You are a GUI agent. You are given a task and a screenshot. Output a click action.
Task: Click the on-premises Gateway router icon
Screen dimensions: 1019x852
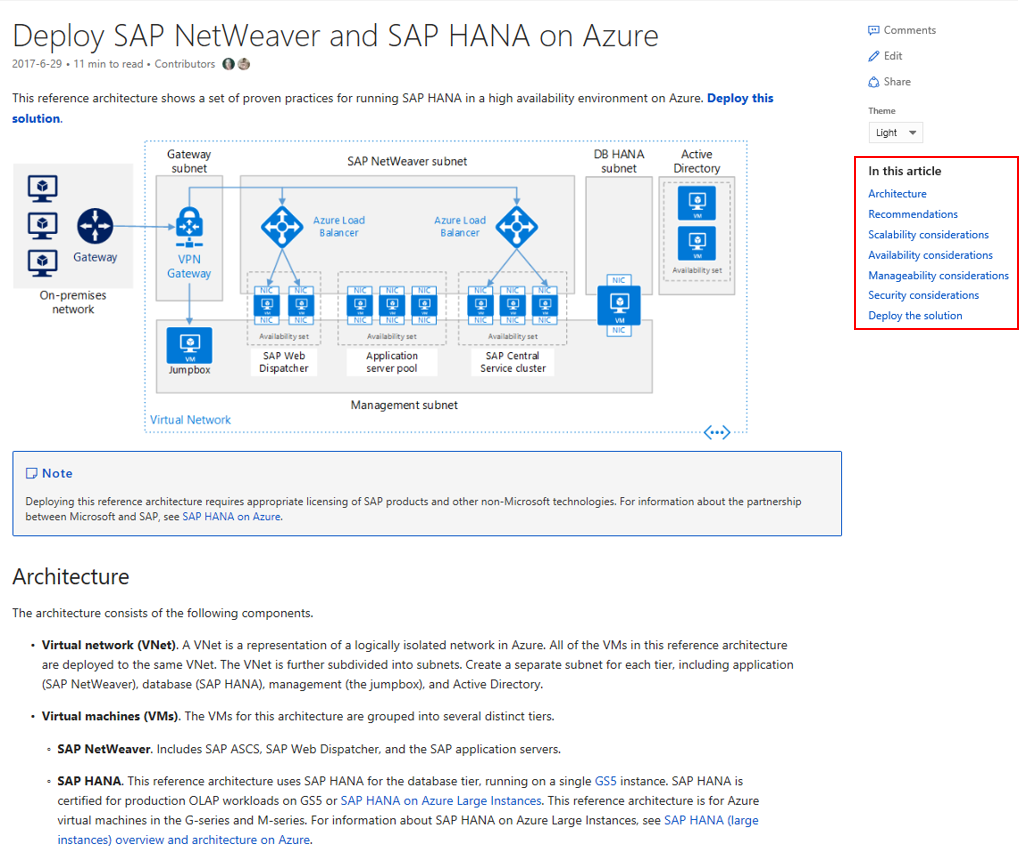pyautogui.click(x=95, y=226)
